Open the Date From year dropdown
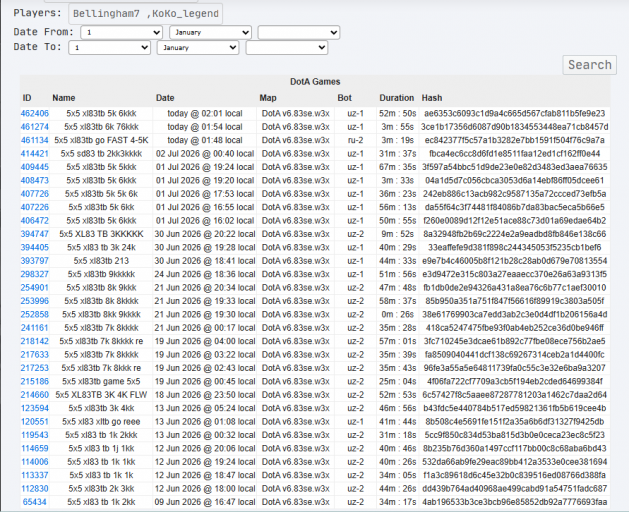 pos(299,33)
